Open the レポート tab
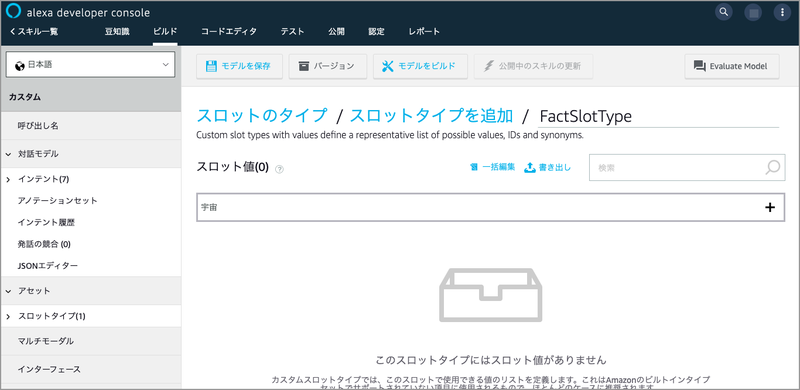 (x=424, y=32)
